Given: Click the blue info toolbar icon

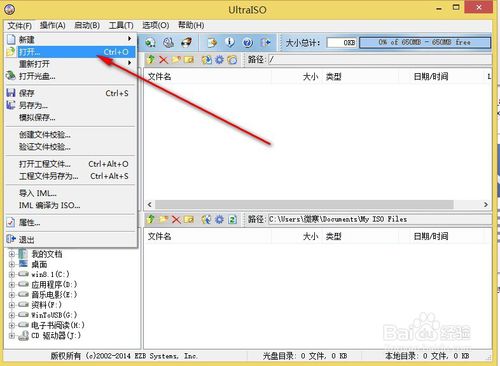Looking at the screenshot, I should pyautogui.click(x=230, y=42).
